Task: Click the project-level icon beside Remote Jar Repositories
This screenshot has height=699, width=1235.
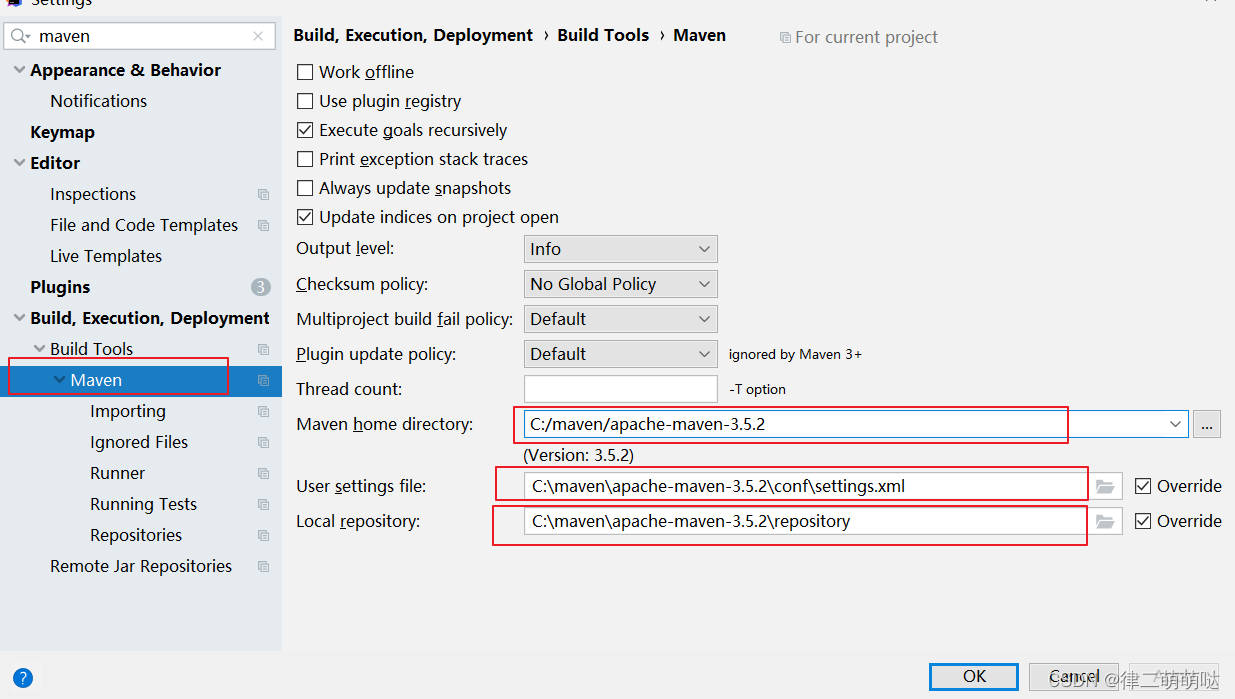Action: tap(264, 566)
